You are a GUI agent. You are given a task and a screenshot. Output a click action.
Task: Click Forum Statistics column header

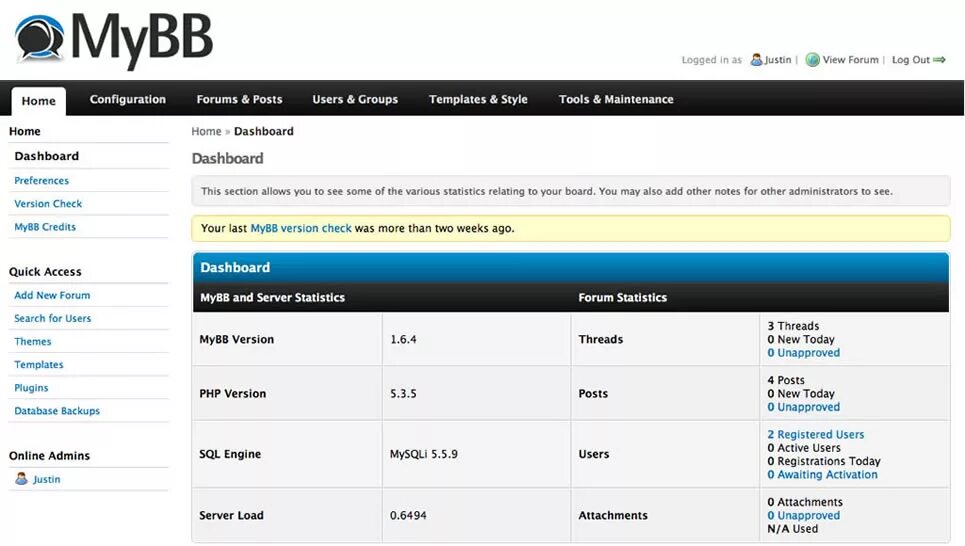pyautogui.click(x=622, y=297)
